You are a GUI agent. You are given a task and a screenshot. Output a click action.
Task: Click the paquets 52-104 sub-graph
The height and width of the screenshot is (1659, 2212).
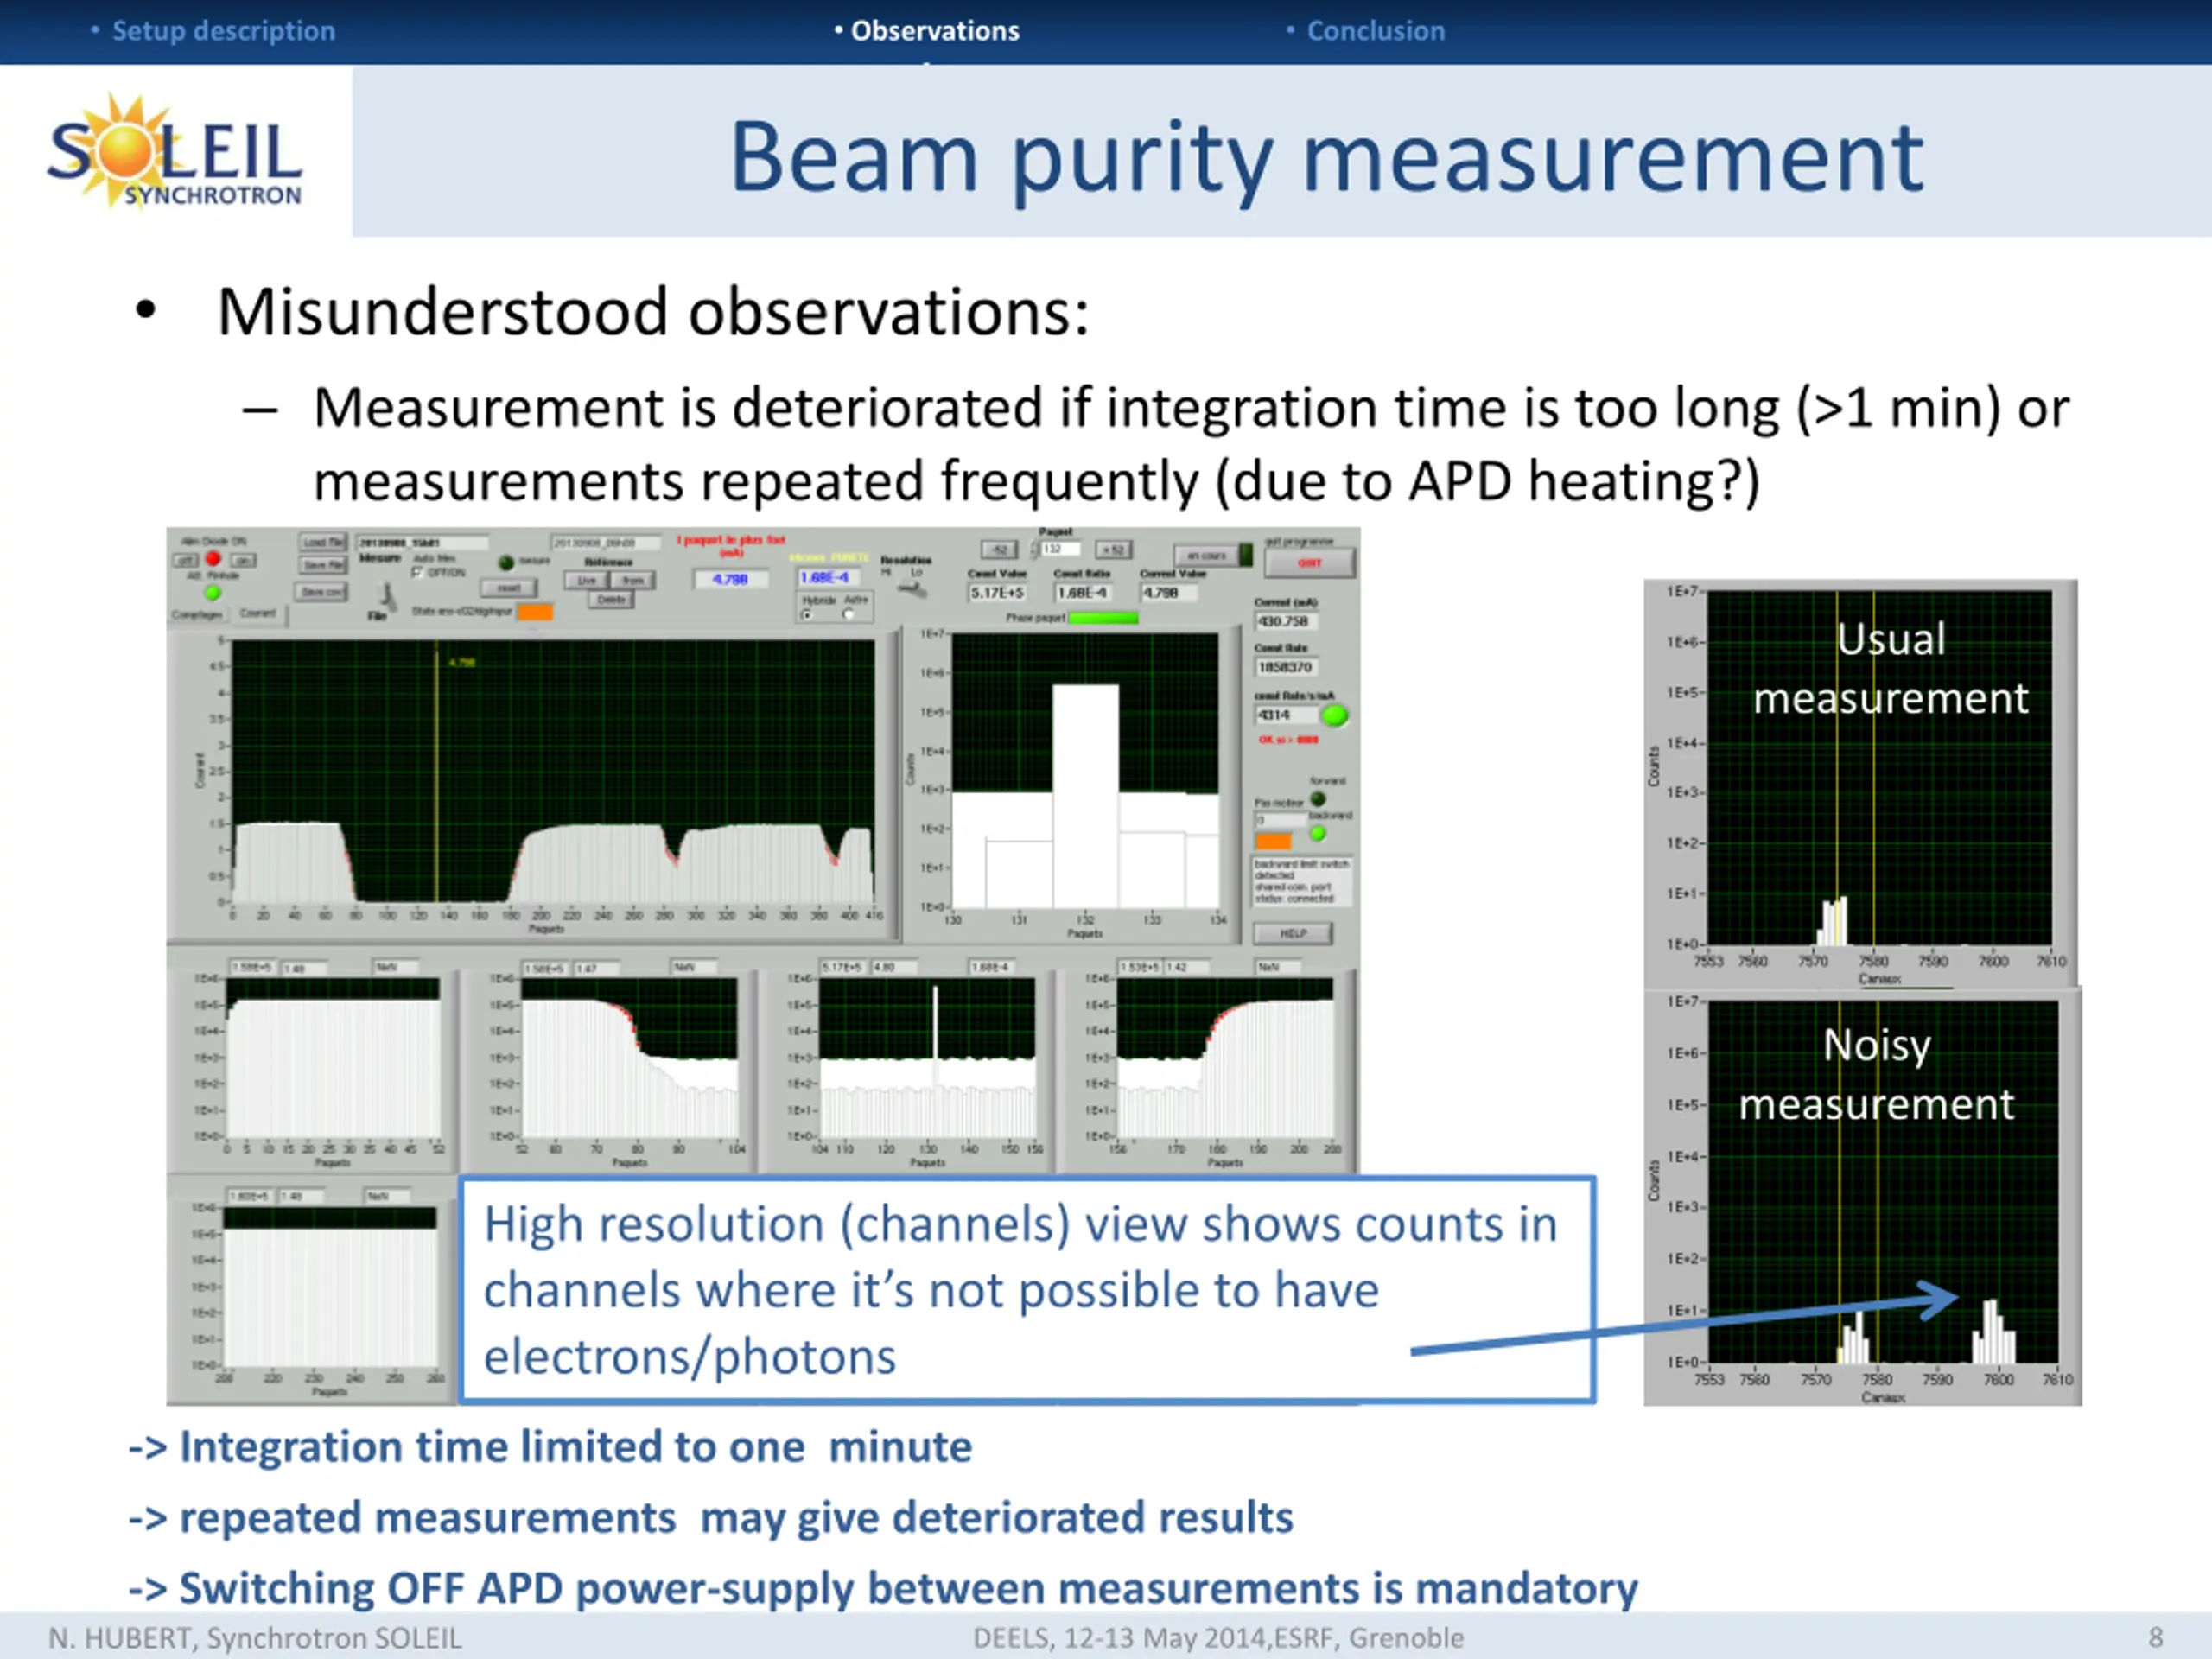[629, 1058]
